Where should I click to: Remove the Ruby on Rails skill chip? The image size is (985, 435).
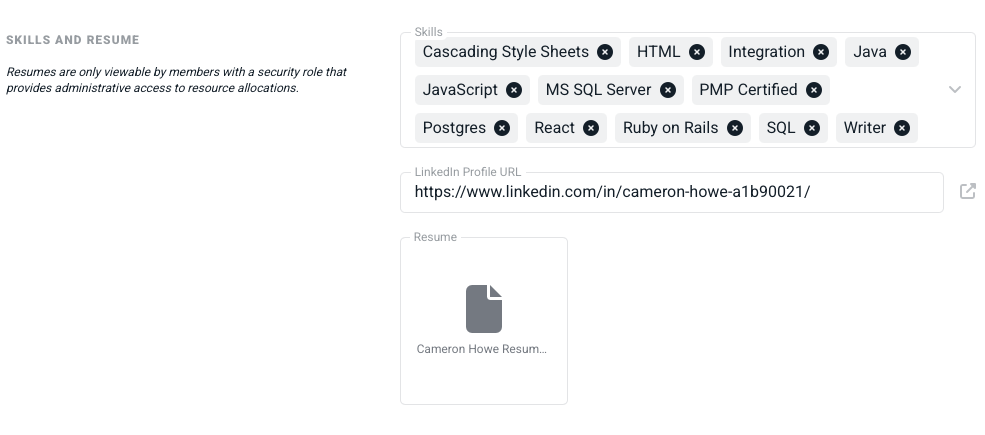click(x=735, y=128)
